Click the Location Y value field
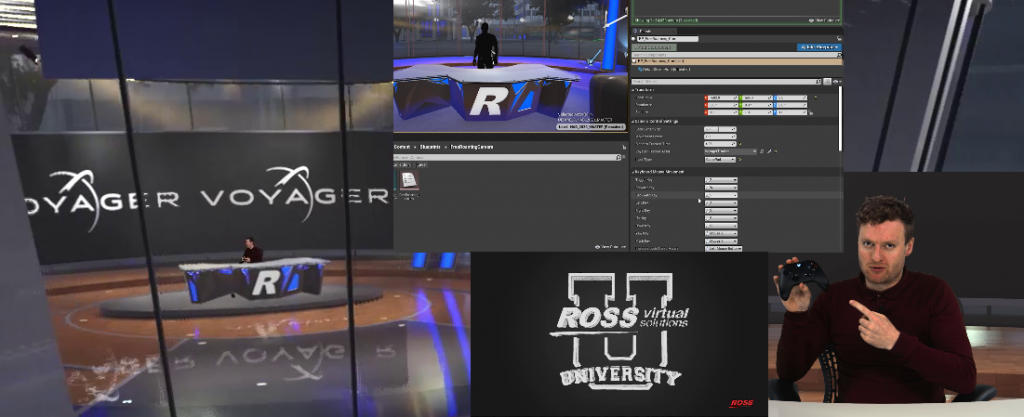This screenshot has width=1024, height=417. pyautogui.click(x=756, y=97)
